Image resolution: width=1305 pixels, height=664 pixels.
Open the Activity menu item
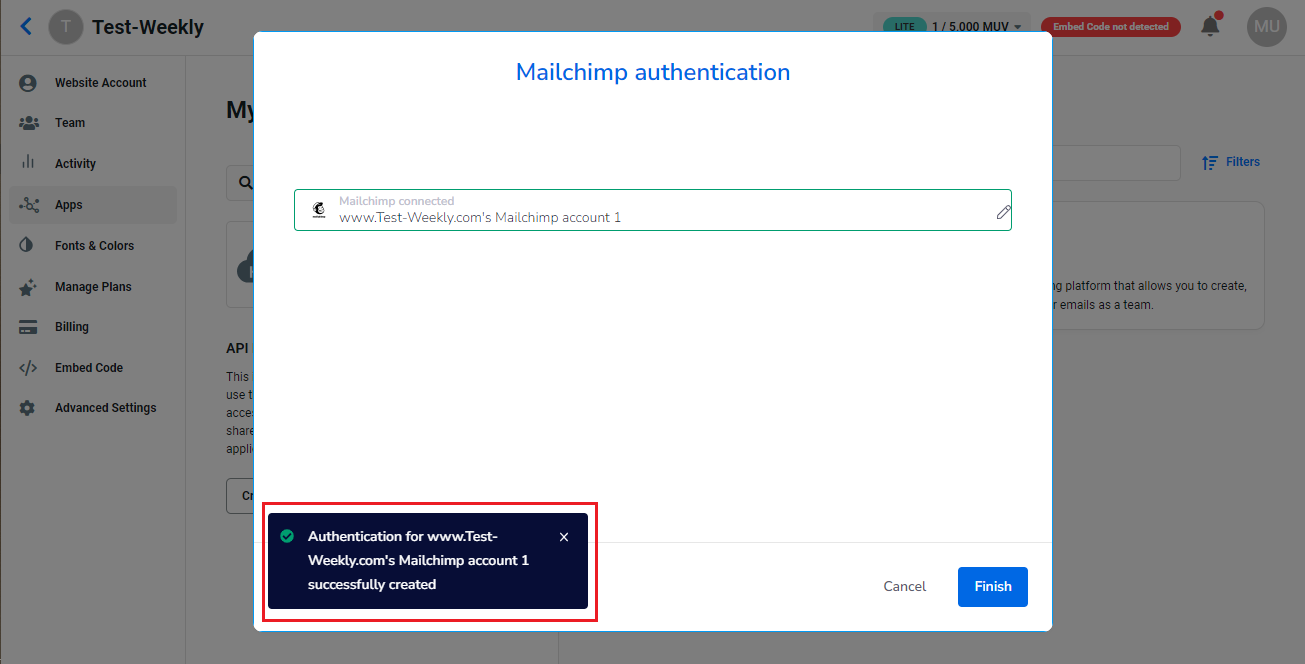pyautogui.click(x=92, y=164)
